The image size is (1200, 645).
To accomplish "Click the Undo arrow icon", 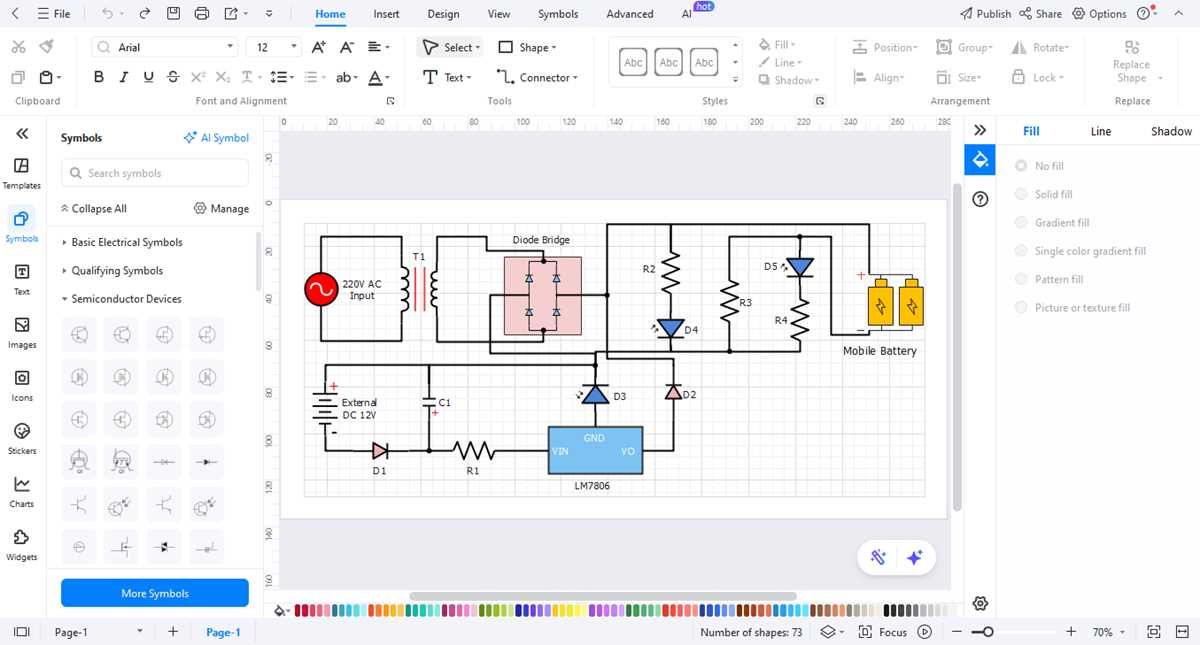I will (107, 14).
